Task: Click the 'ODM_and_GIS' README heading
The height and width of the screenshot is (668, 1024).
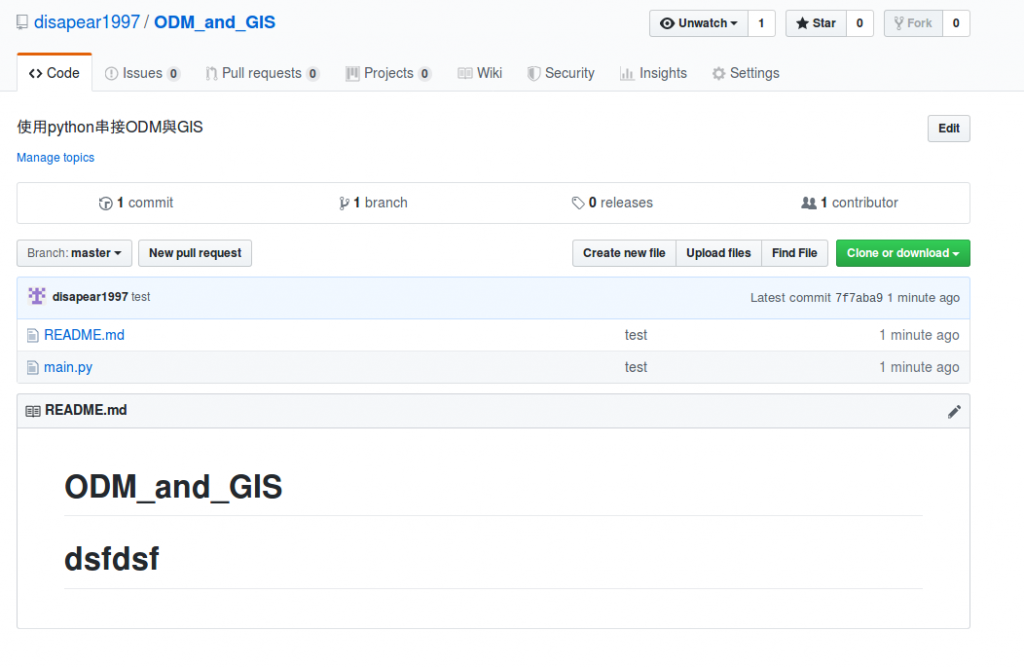Action: coord(173,487)
